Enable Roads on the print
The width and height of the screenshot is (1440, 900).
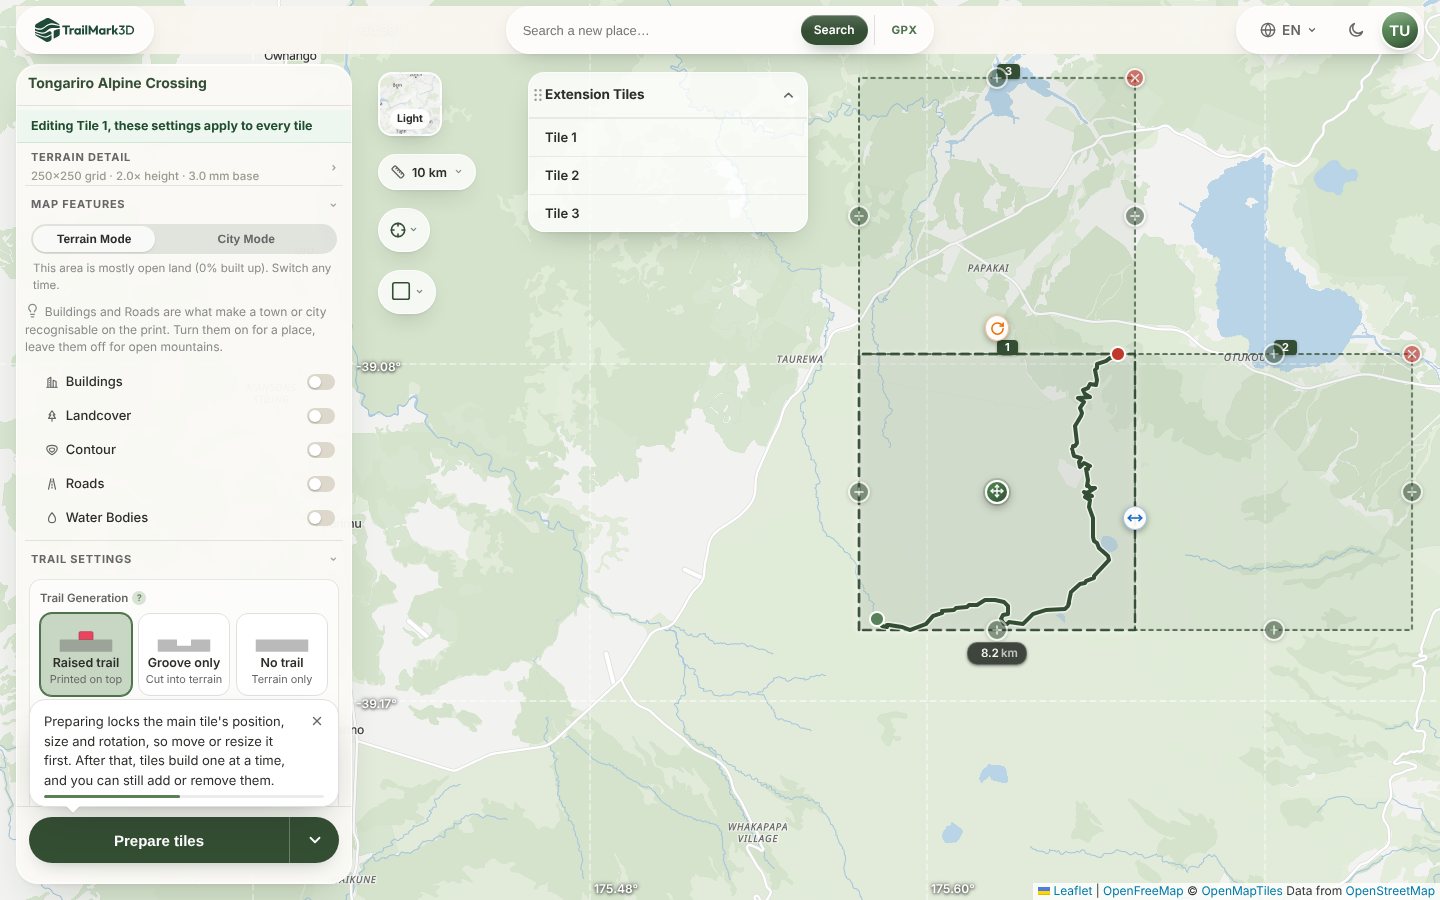321,484
